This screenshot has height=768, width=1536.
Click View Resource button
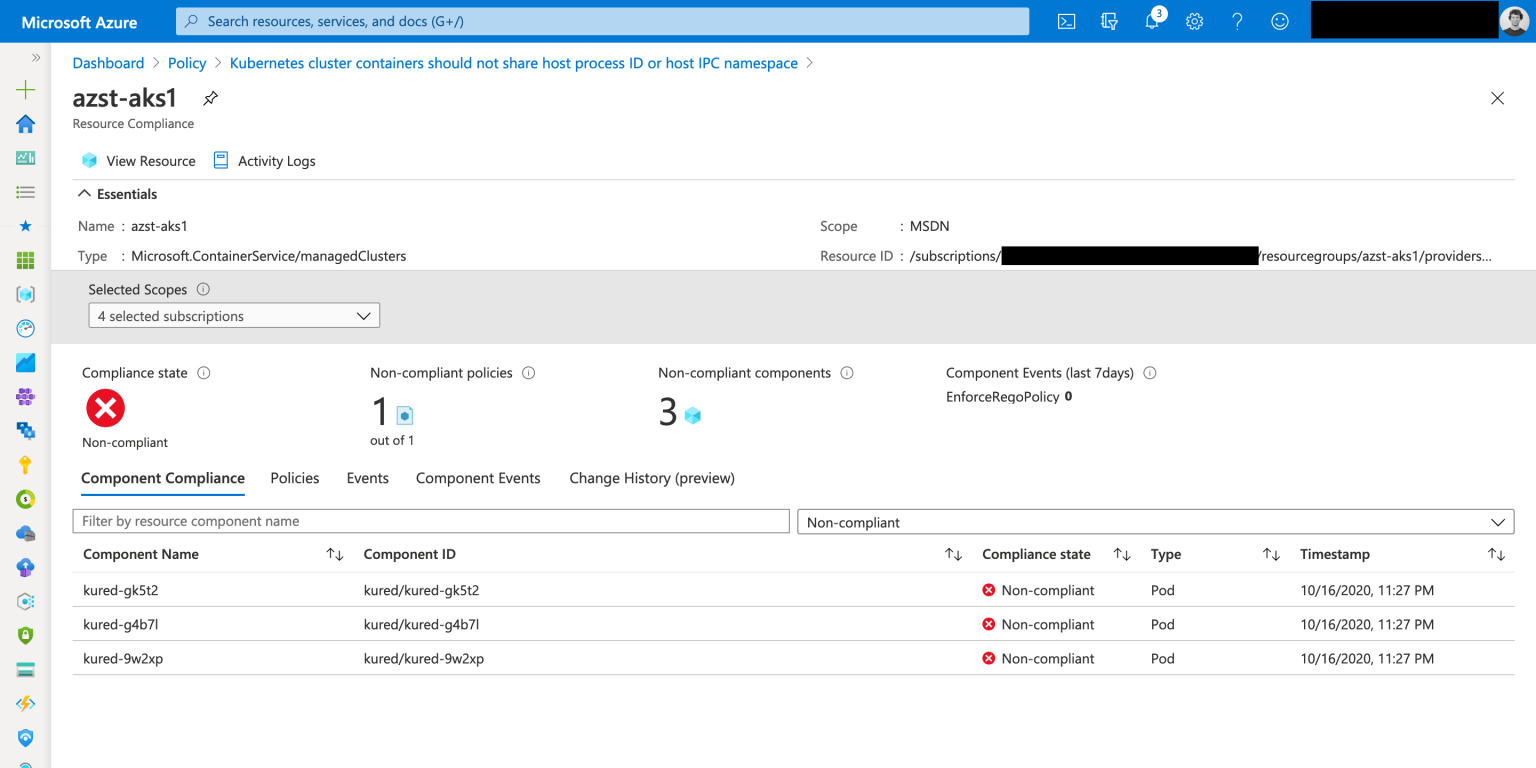(139, 161)
